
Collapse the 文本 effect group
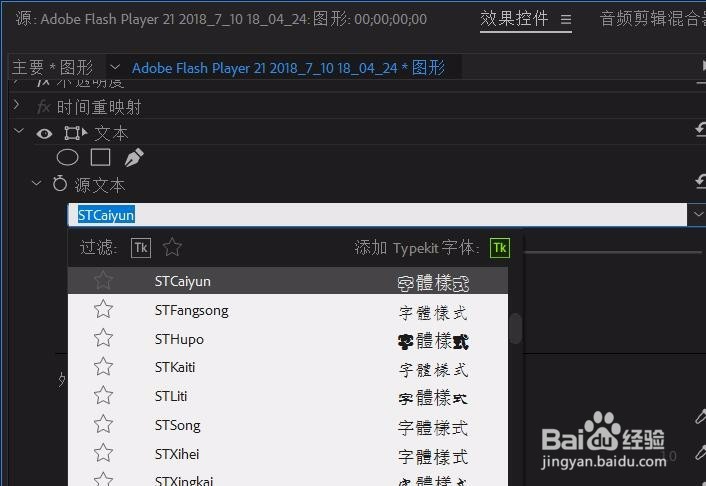pyautogui.click(x=19, y=132)
